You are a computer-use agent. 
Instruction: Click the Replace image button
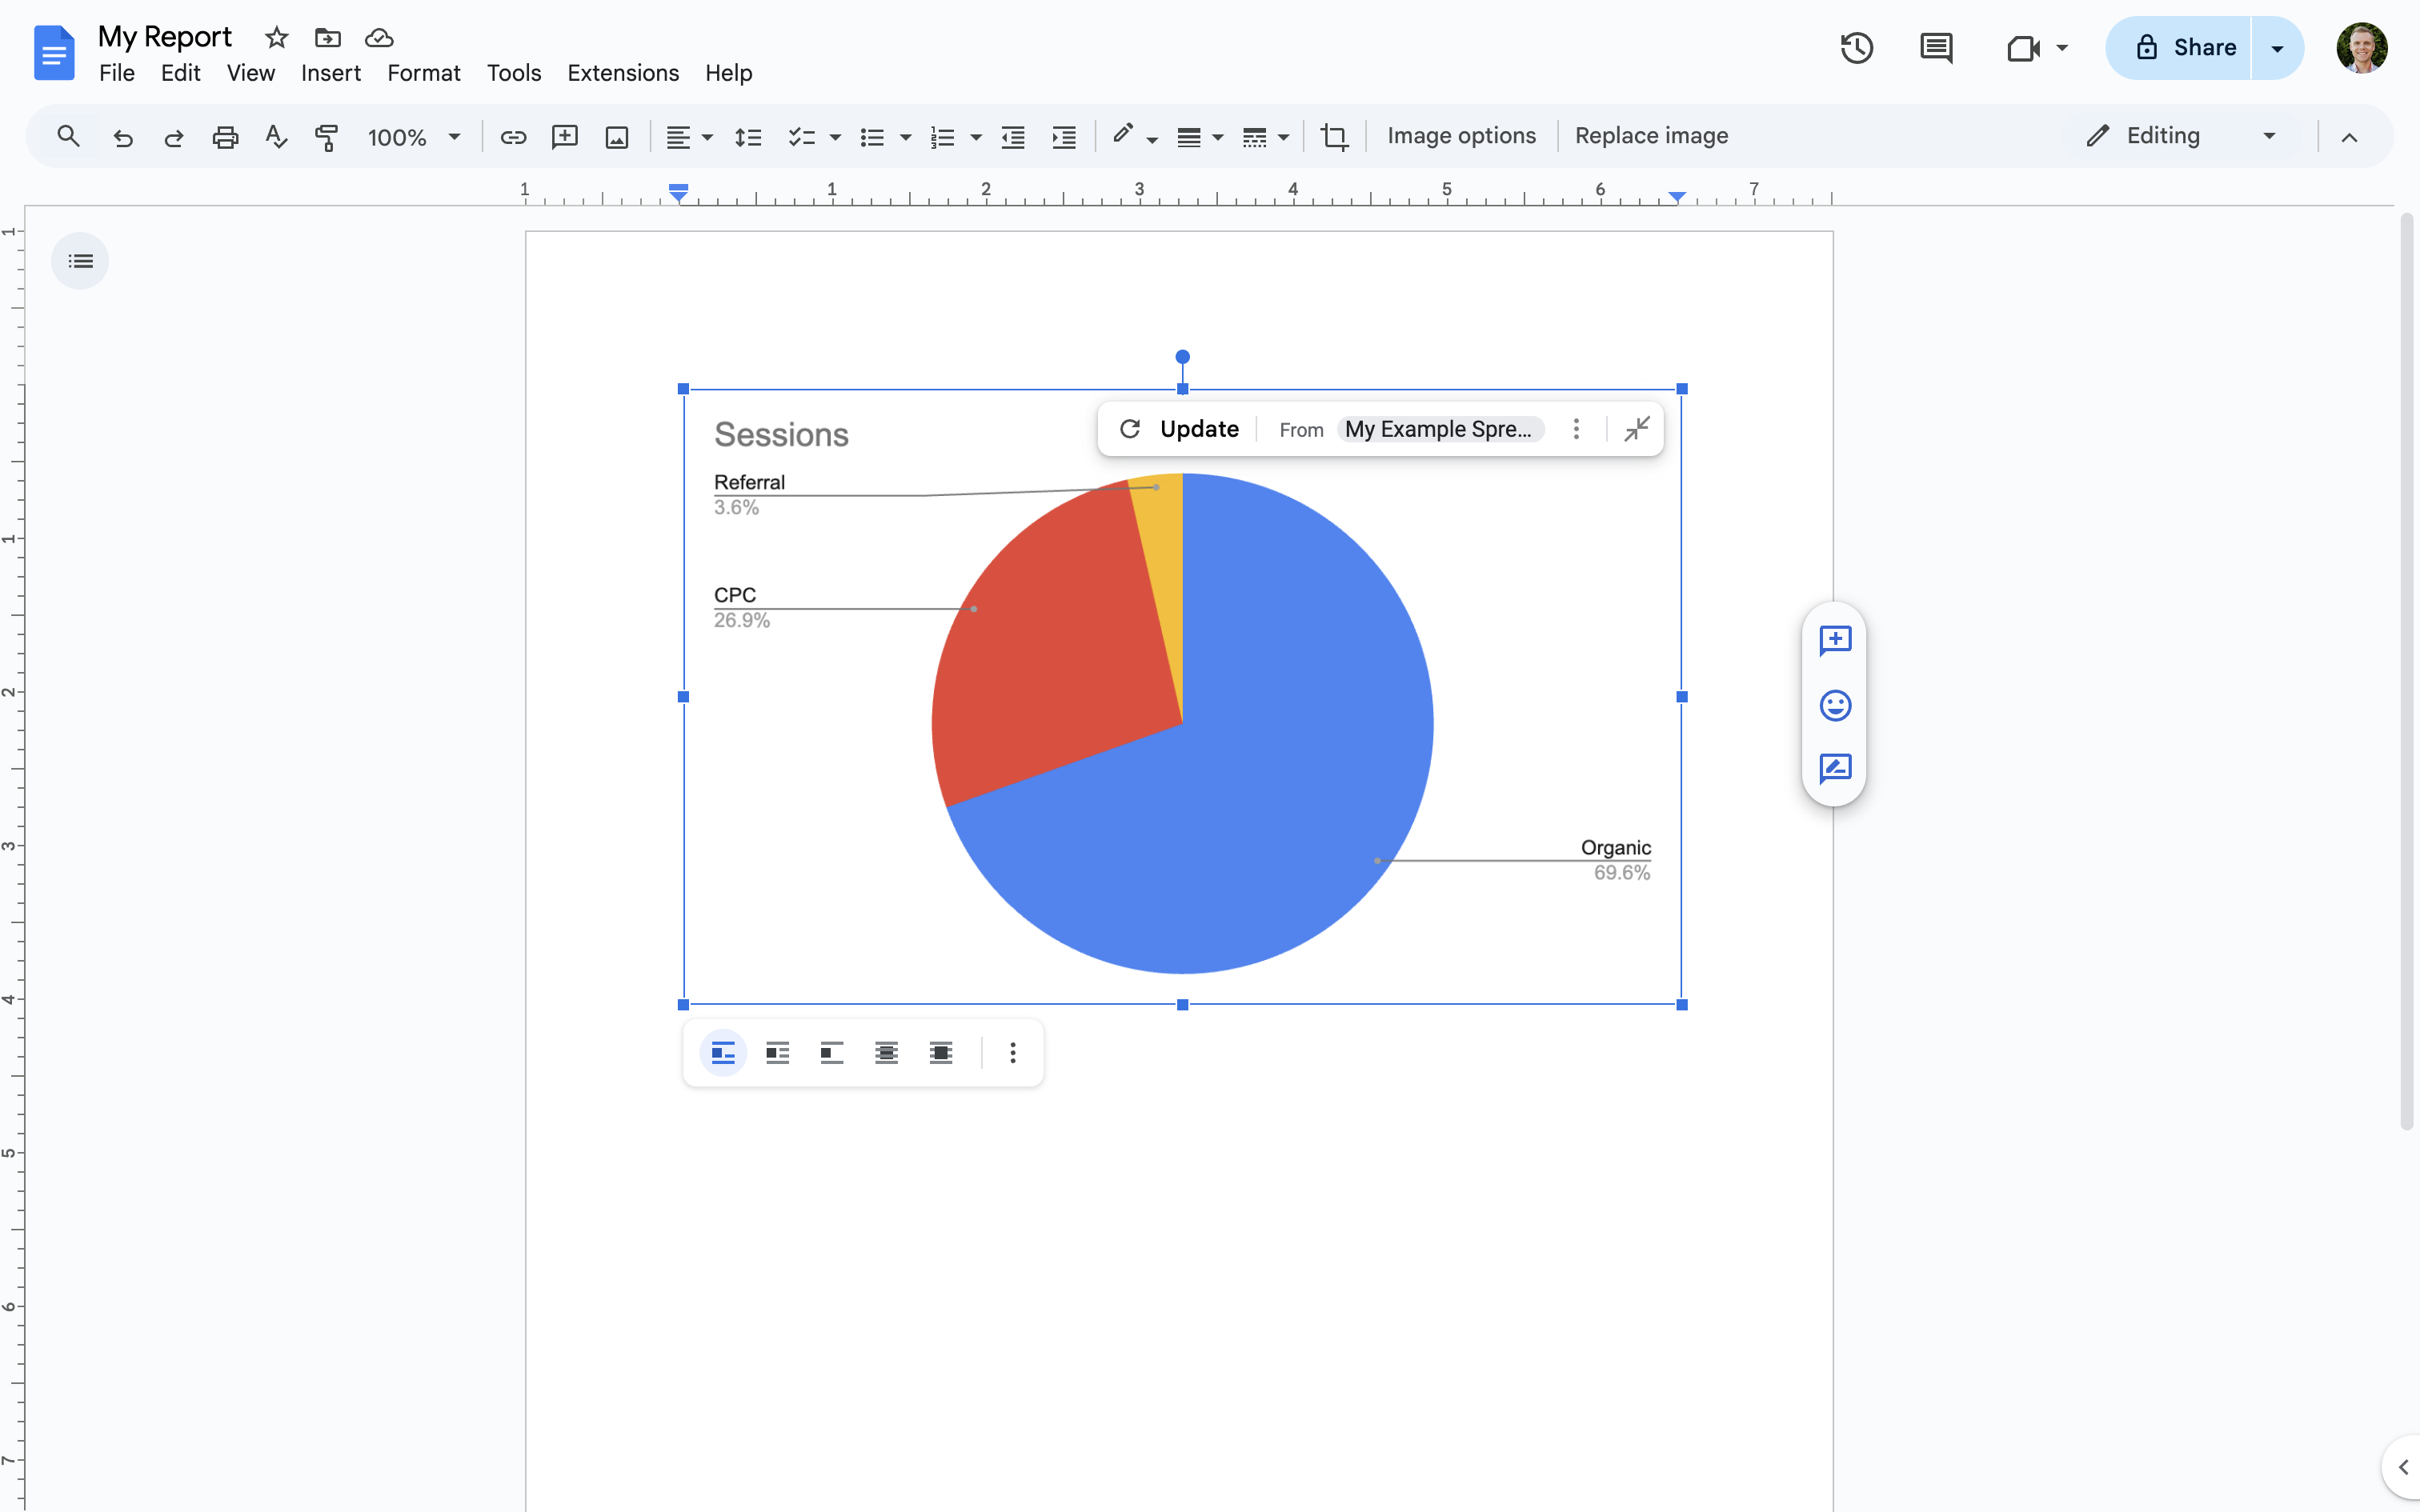tap(1650, 135)
